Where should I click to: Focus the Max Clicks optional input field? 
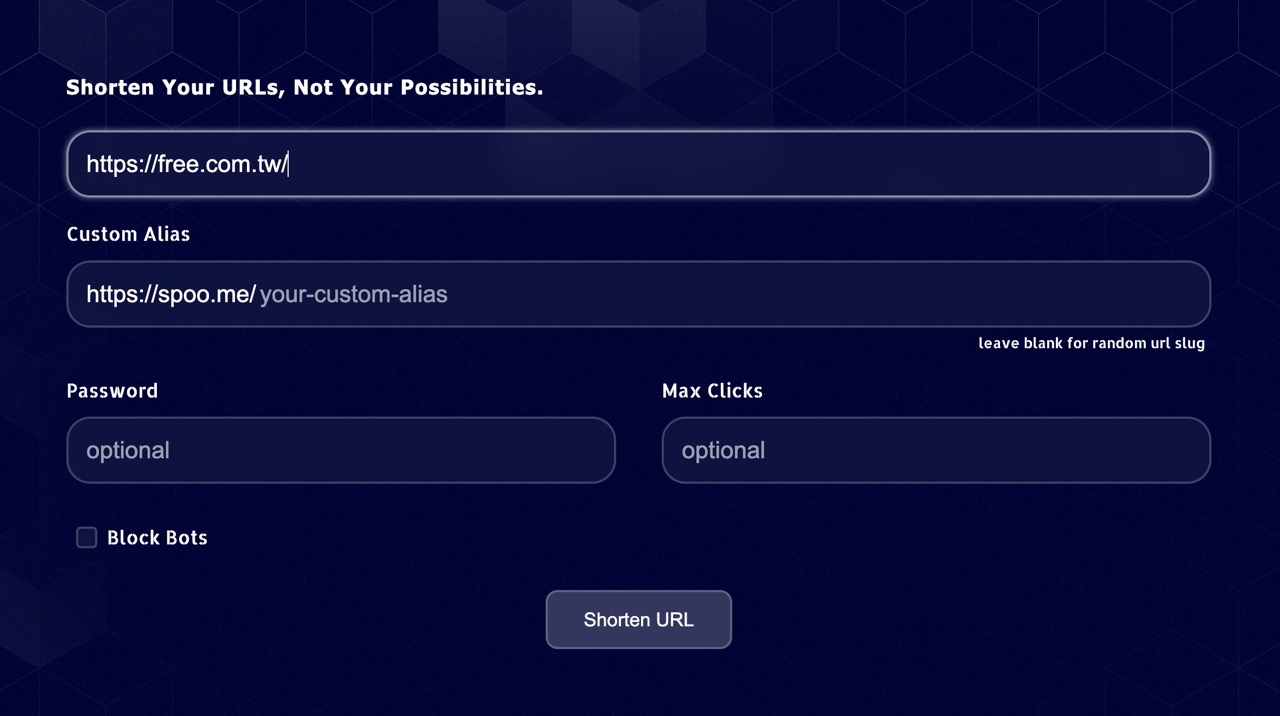pos(936,450)
